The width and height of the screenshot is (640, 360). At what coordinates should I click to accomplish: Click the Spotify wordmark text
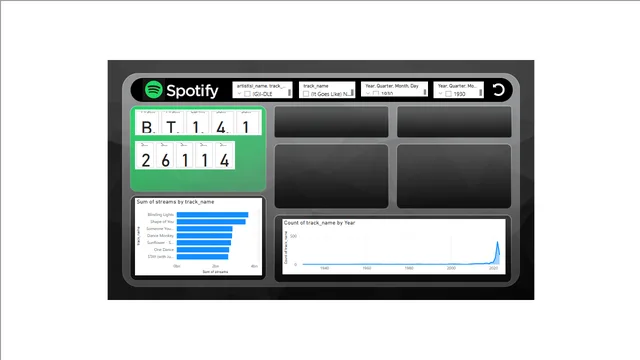pos(192,91)
